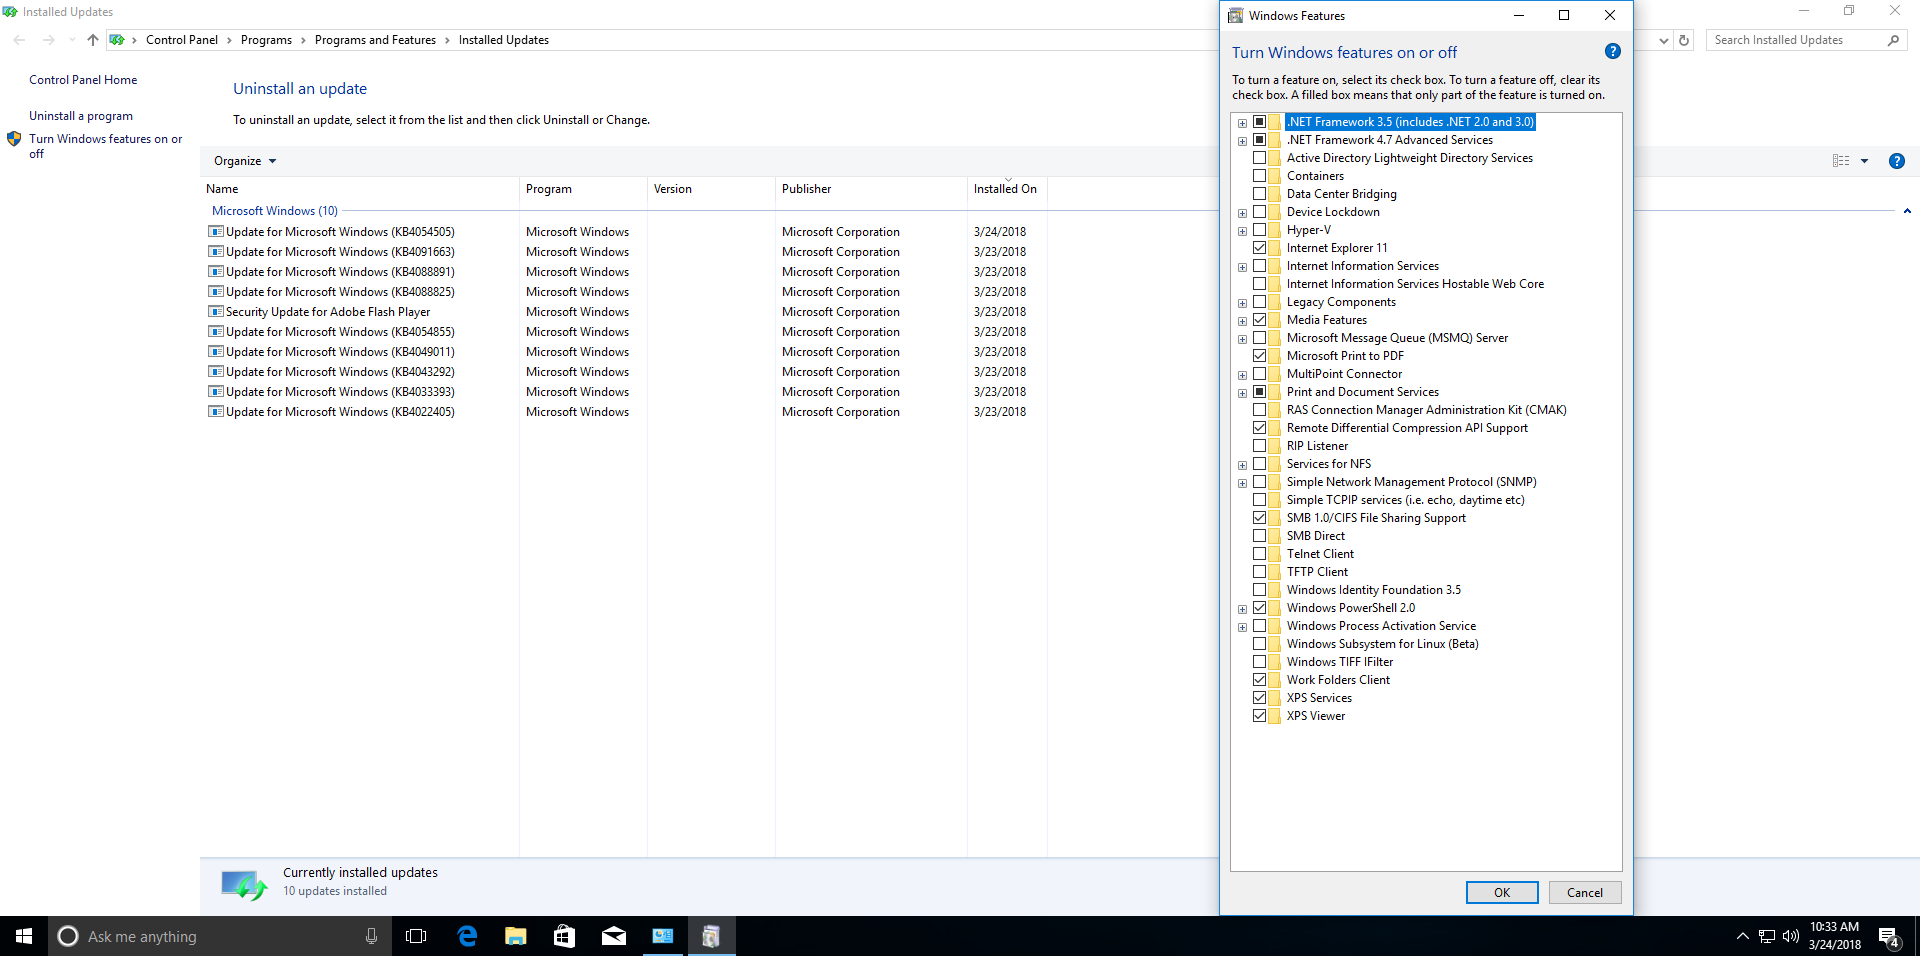Expand the Internet Information Services node
The width and height of the screenshot is (1920, 956).
click(1242, 267)
